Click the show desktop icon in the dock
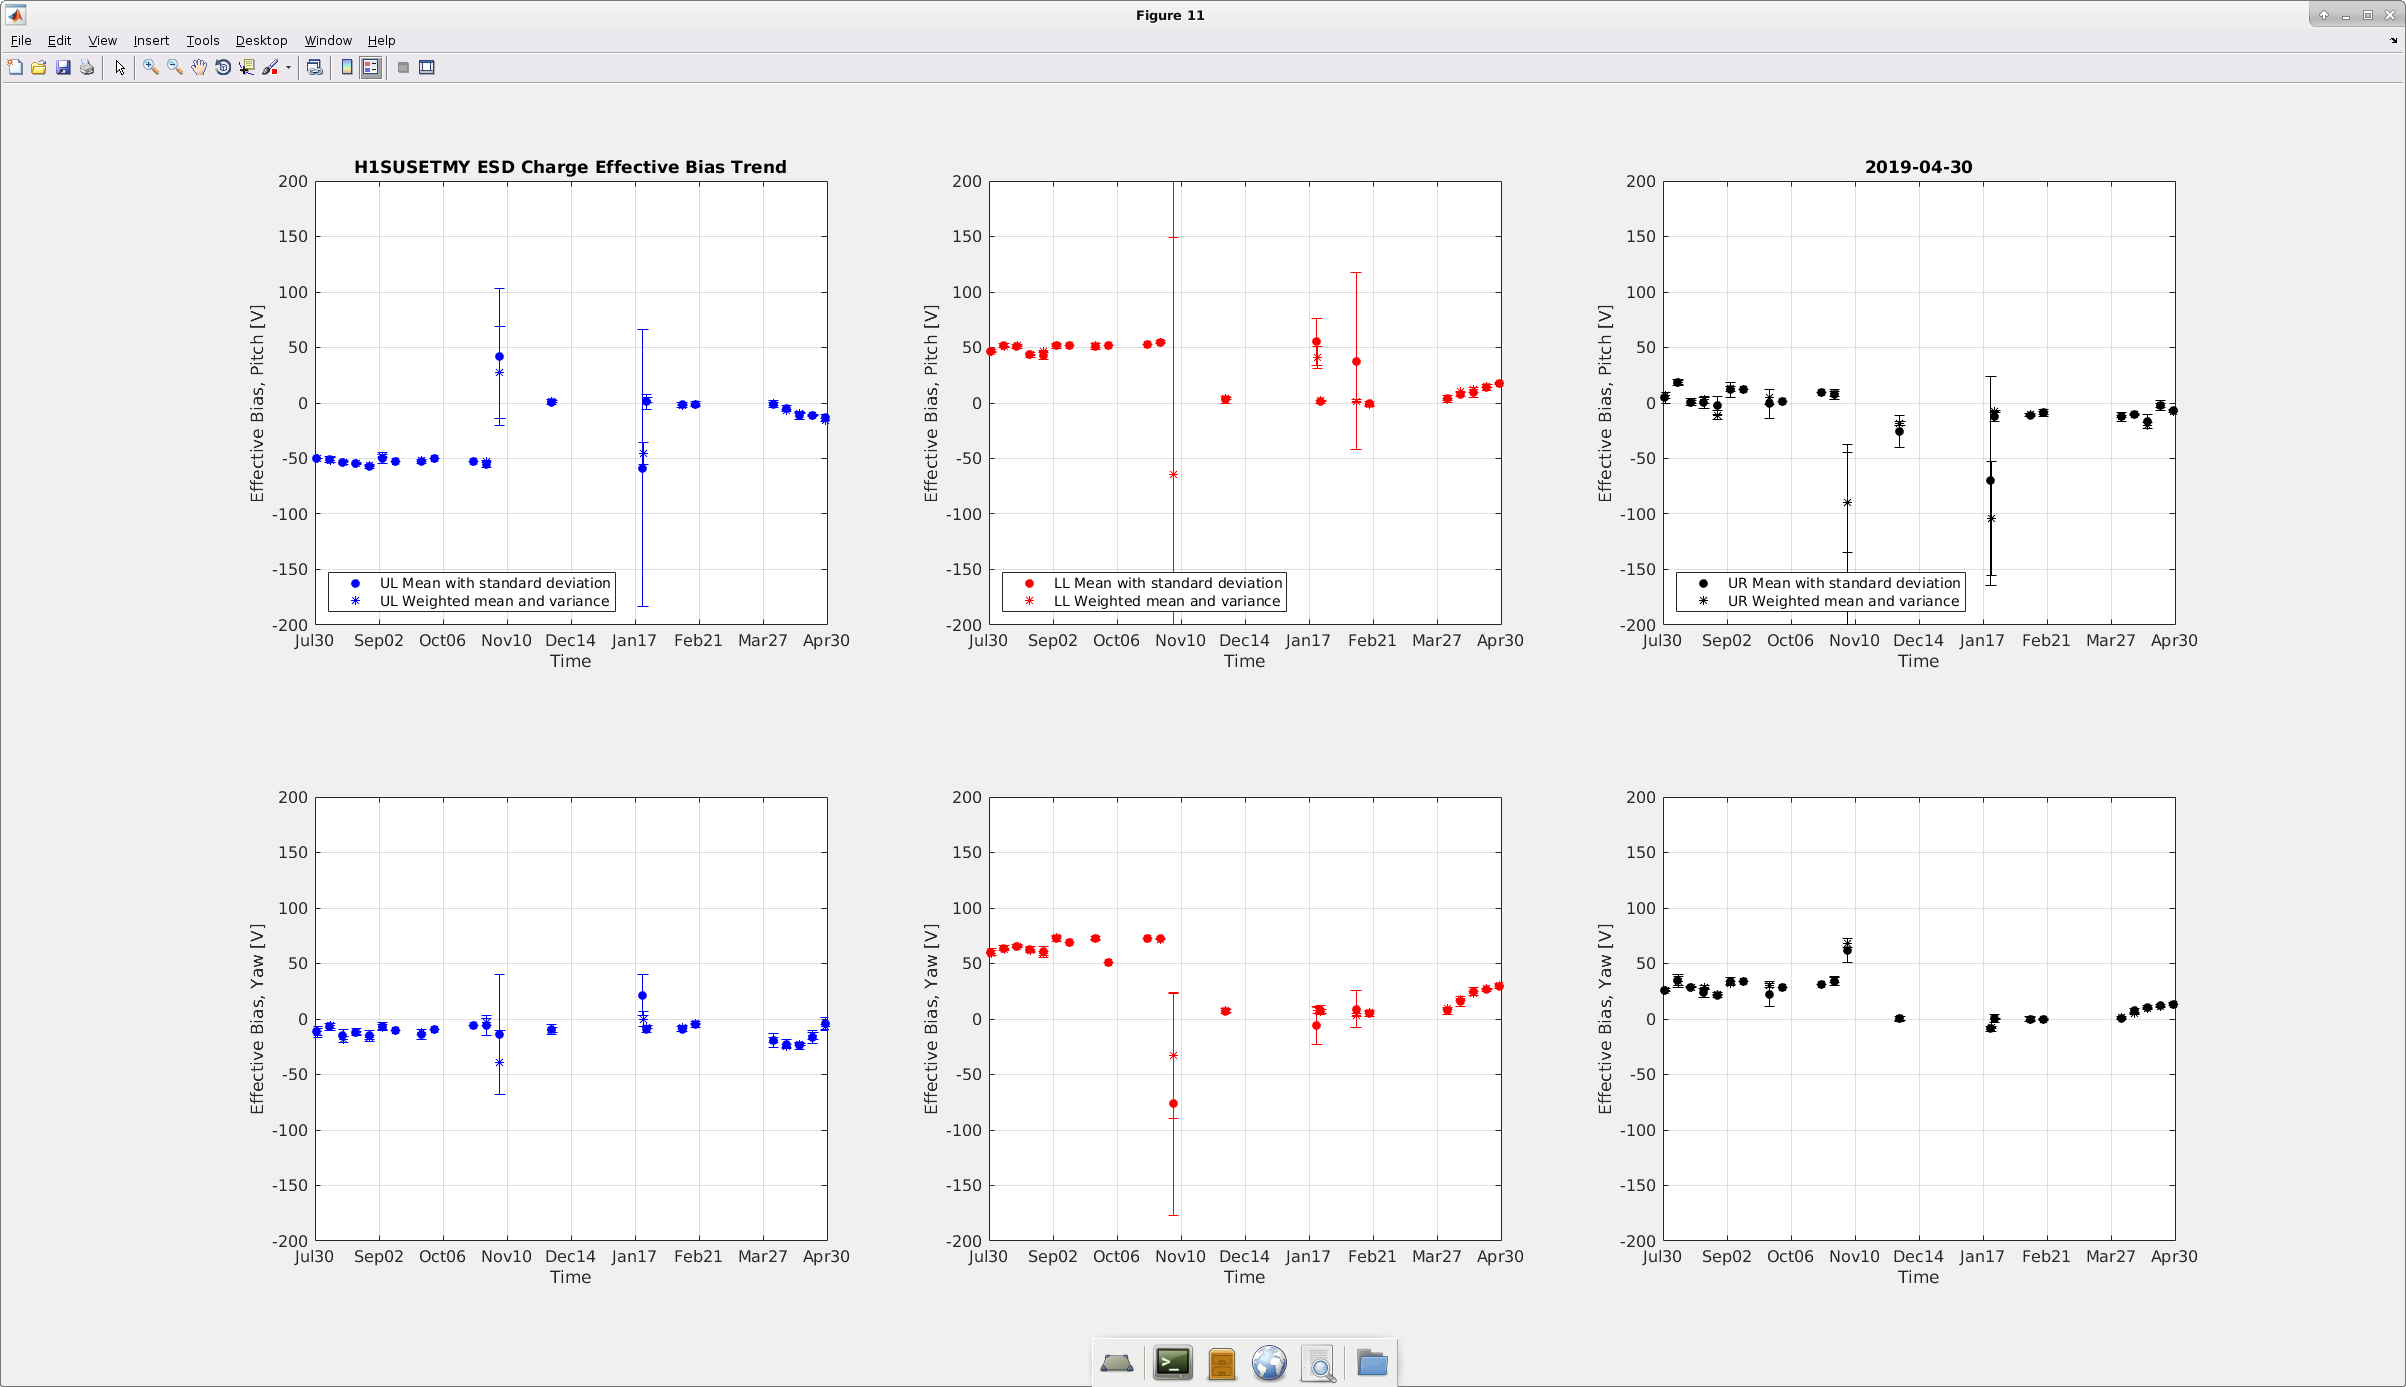This screenshot has height=1387, width=2406. [1117, 1363]
